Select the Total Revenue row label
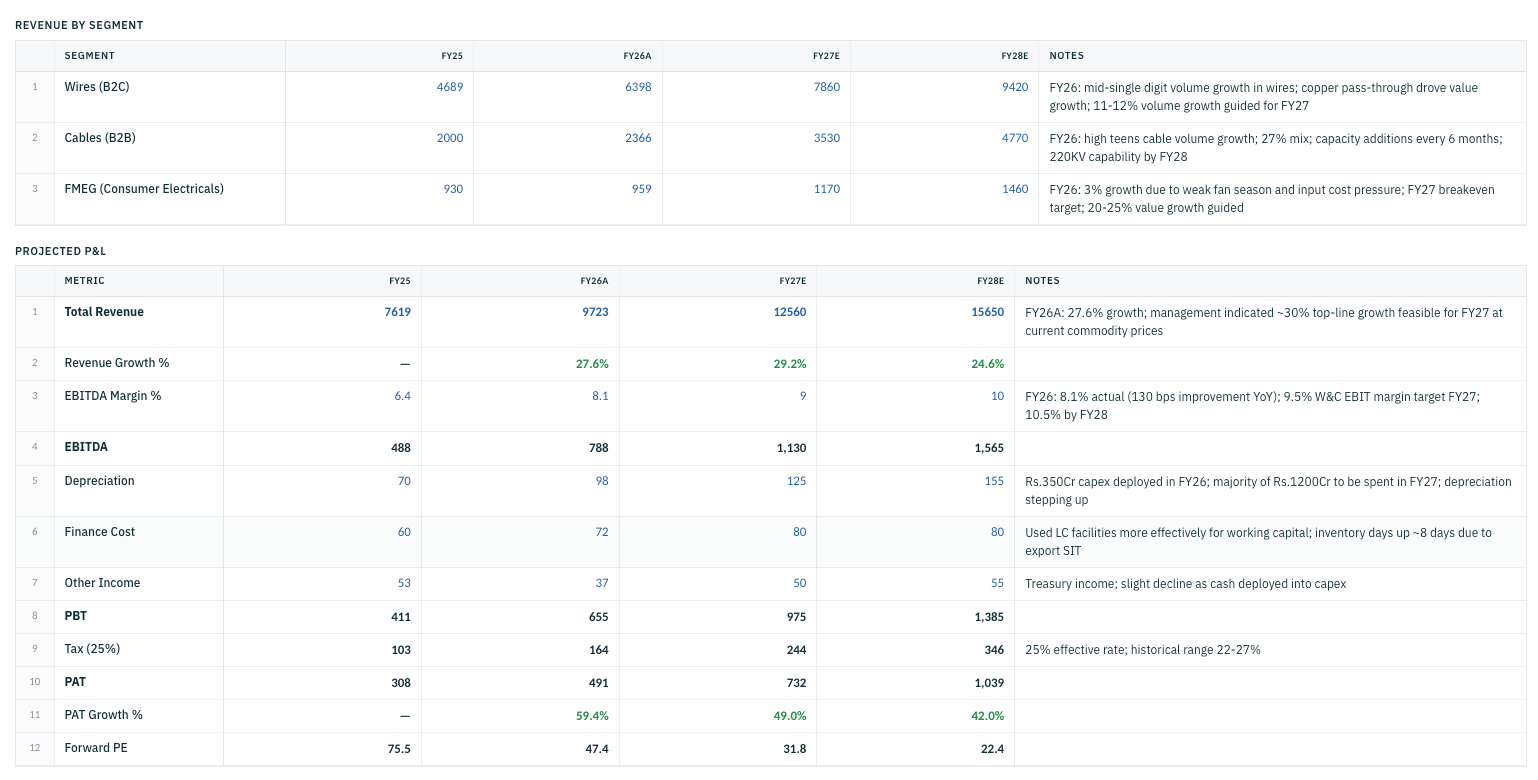1538x780 pixels. click(104, 312)
